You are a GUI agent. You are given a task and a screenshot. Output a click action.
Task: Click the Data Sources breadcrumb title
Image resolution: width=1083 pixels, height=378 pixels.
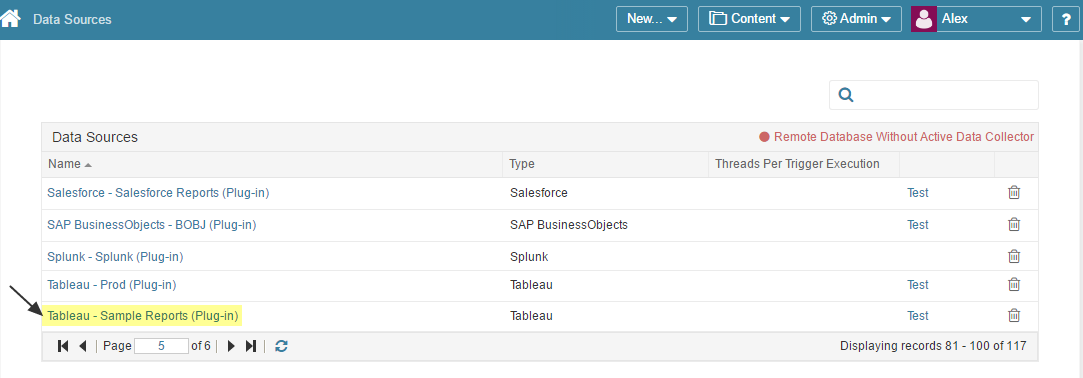[x=73, y=19]
